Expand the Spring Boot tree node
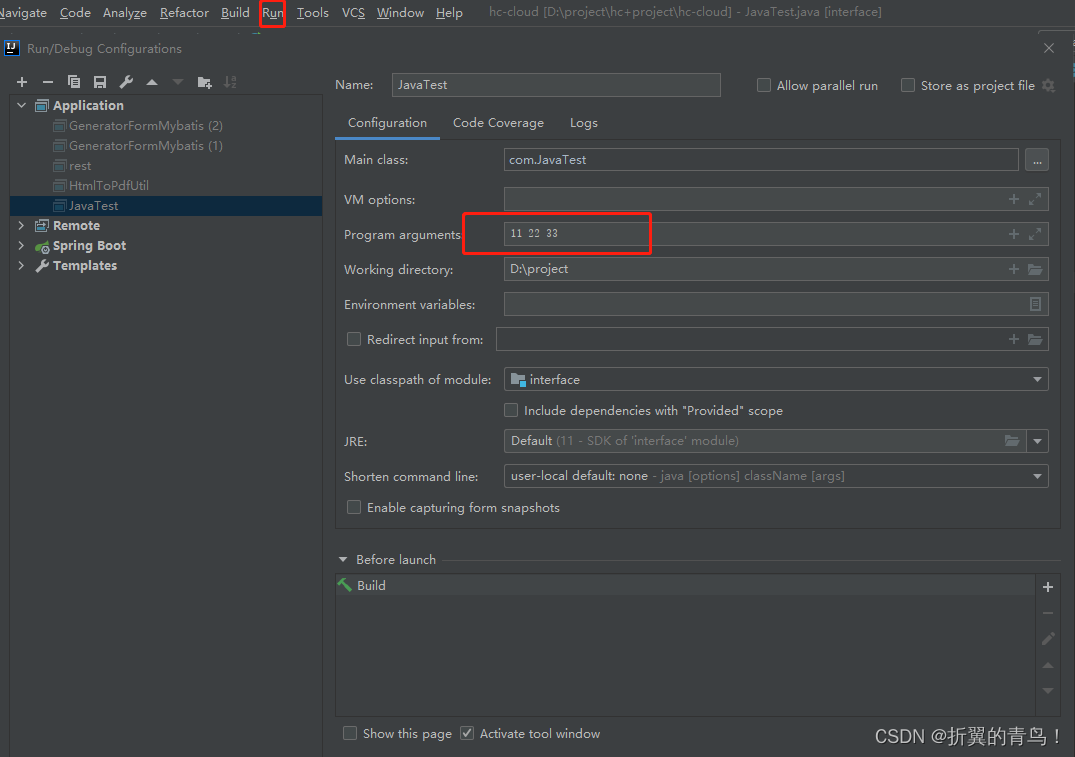The height and width of the screenshot is (757, 1075). click(x=21, y=245)
